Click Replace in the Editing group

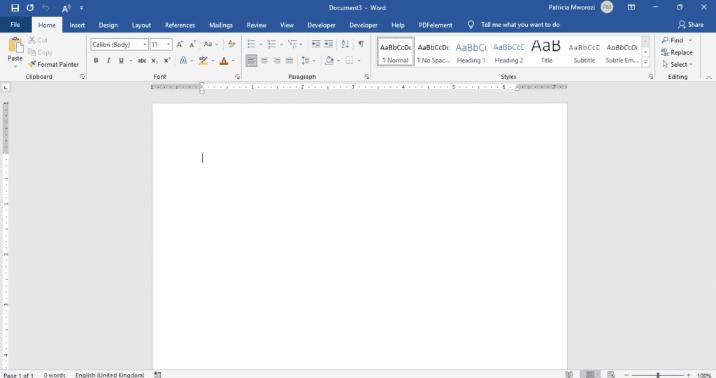click(677, 52)
